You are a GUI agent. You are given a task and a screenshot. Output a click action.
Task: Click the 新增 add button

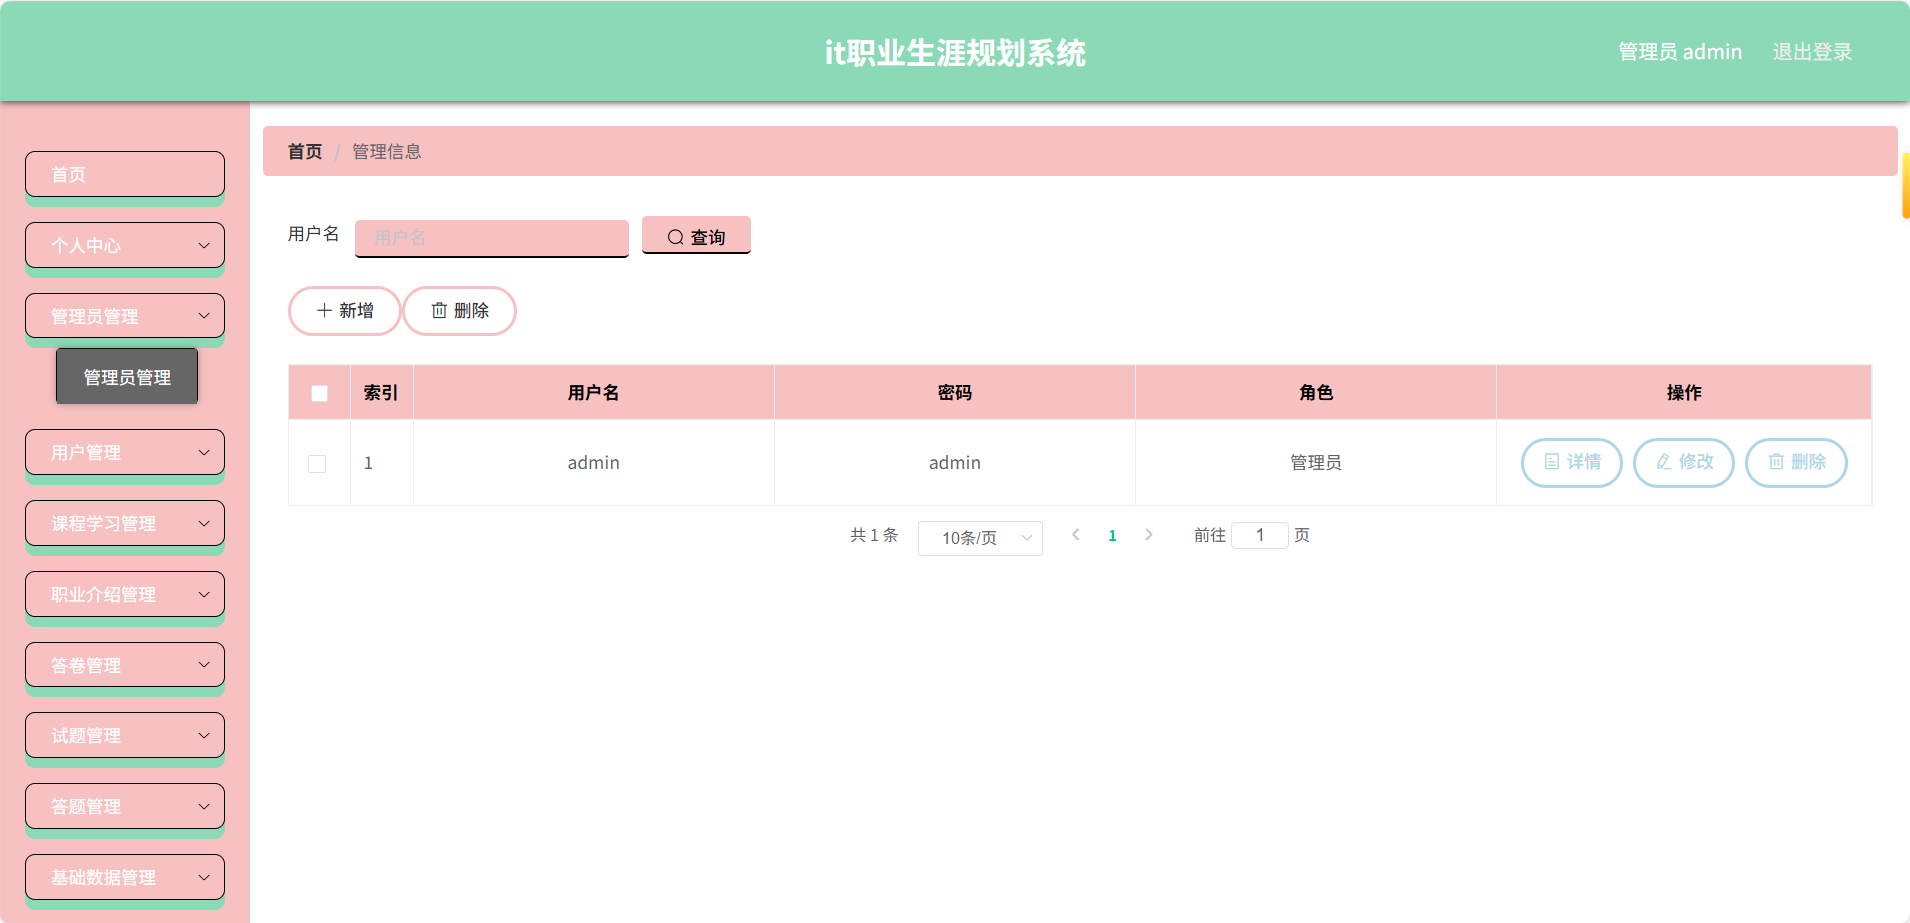(345, 311)
